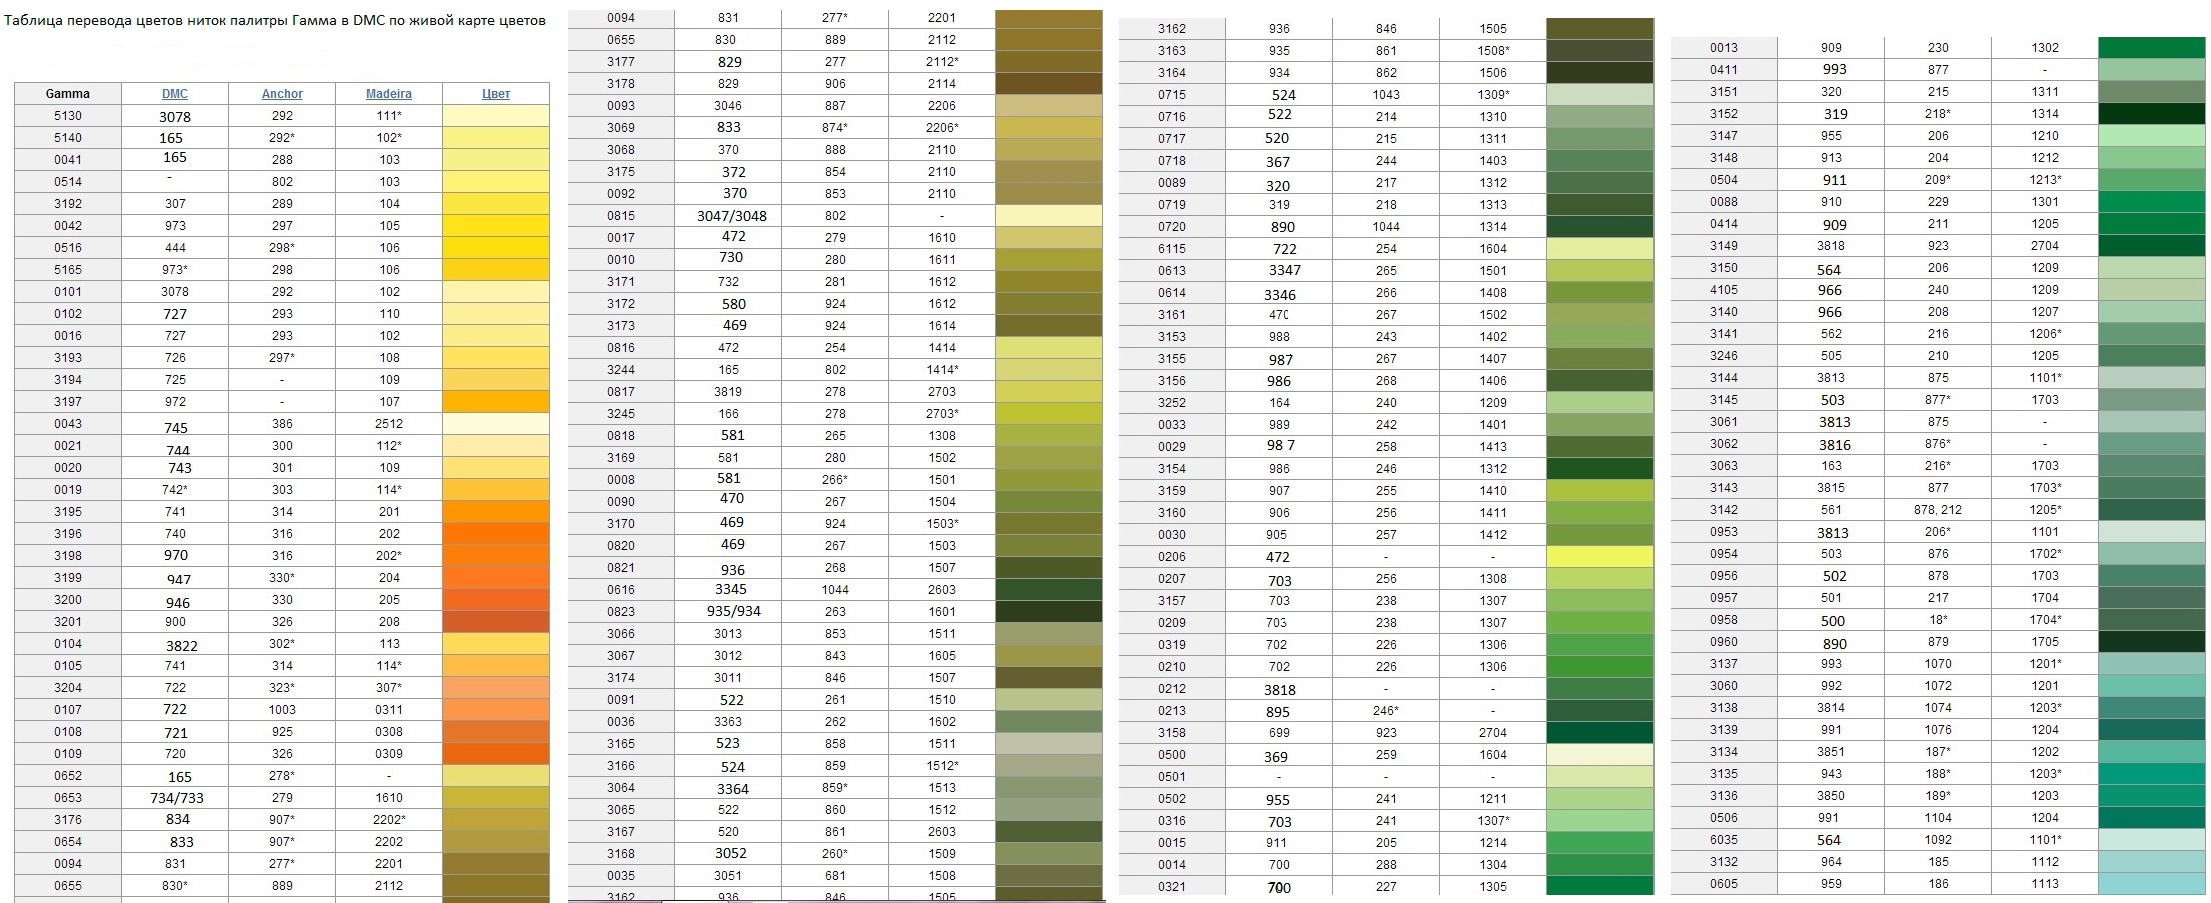
Task: Click Gamma code 3192 cell
Action: (68, 204)
